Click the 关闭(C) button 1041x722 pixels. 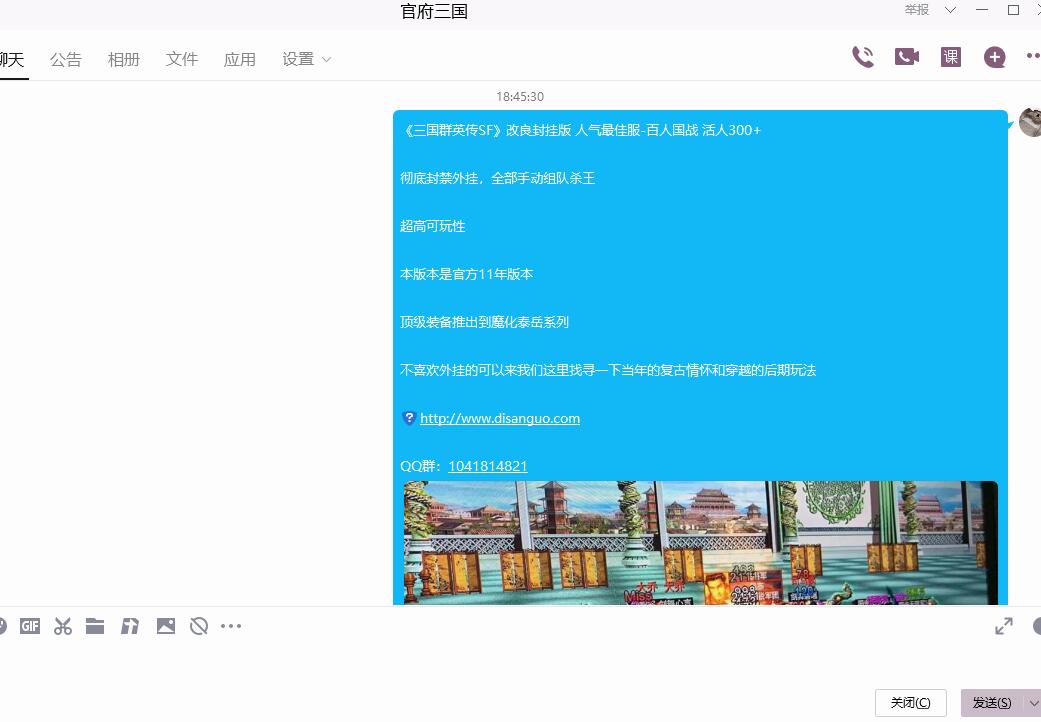pyautogui.click(x=910, y=703)
